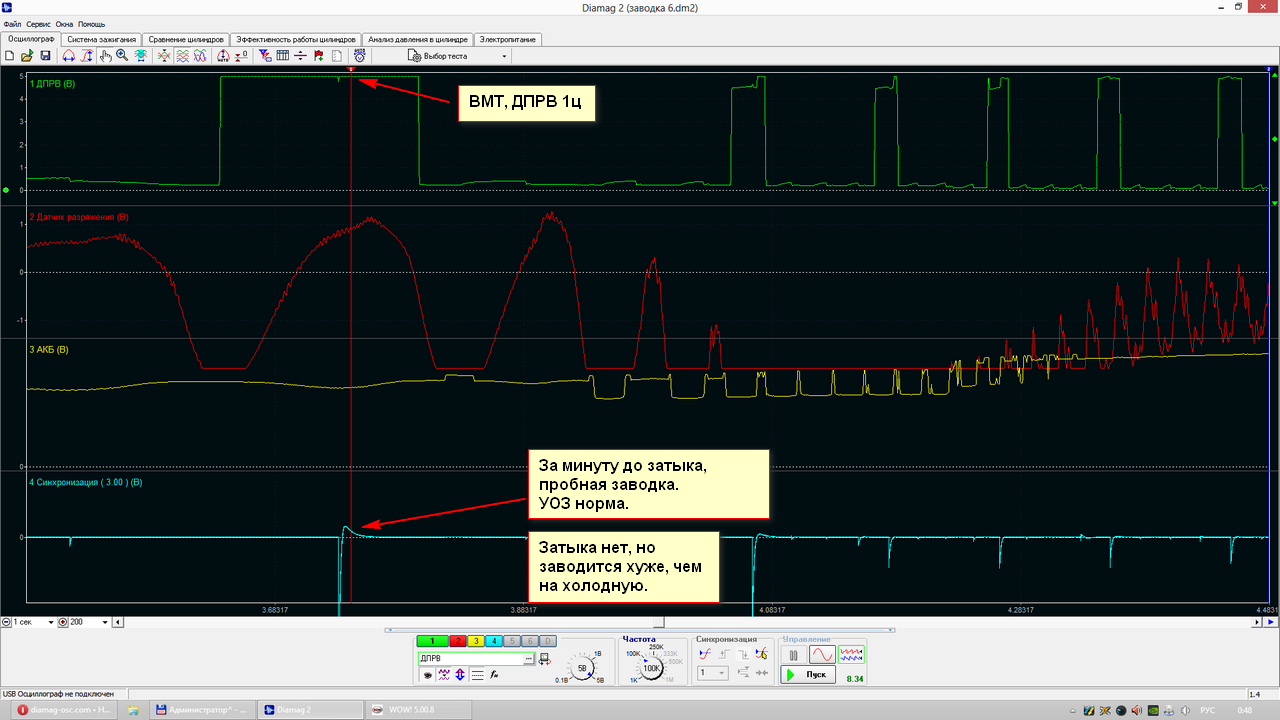Open the channel name ellipsis selector

click(528, 659)
